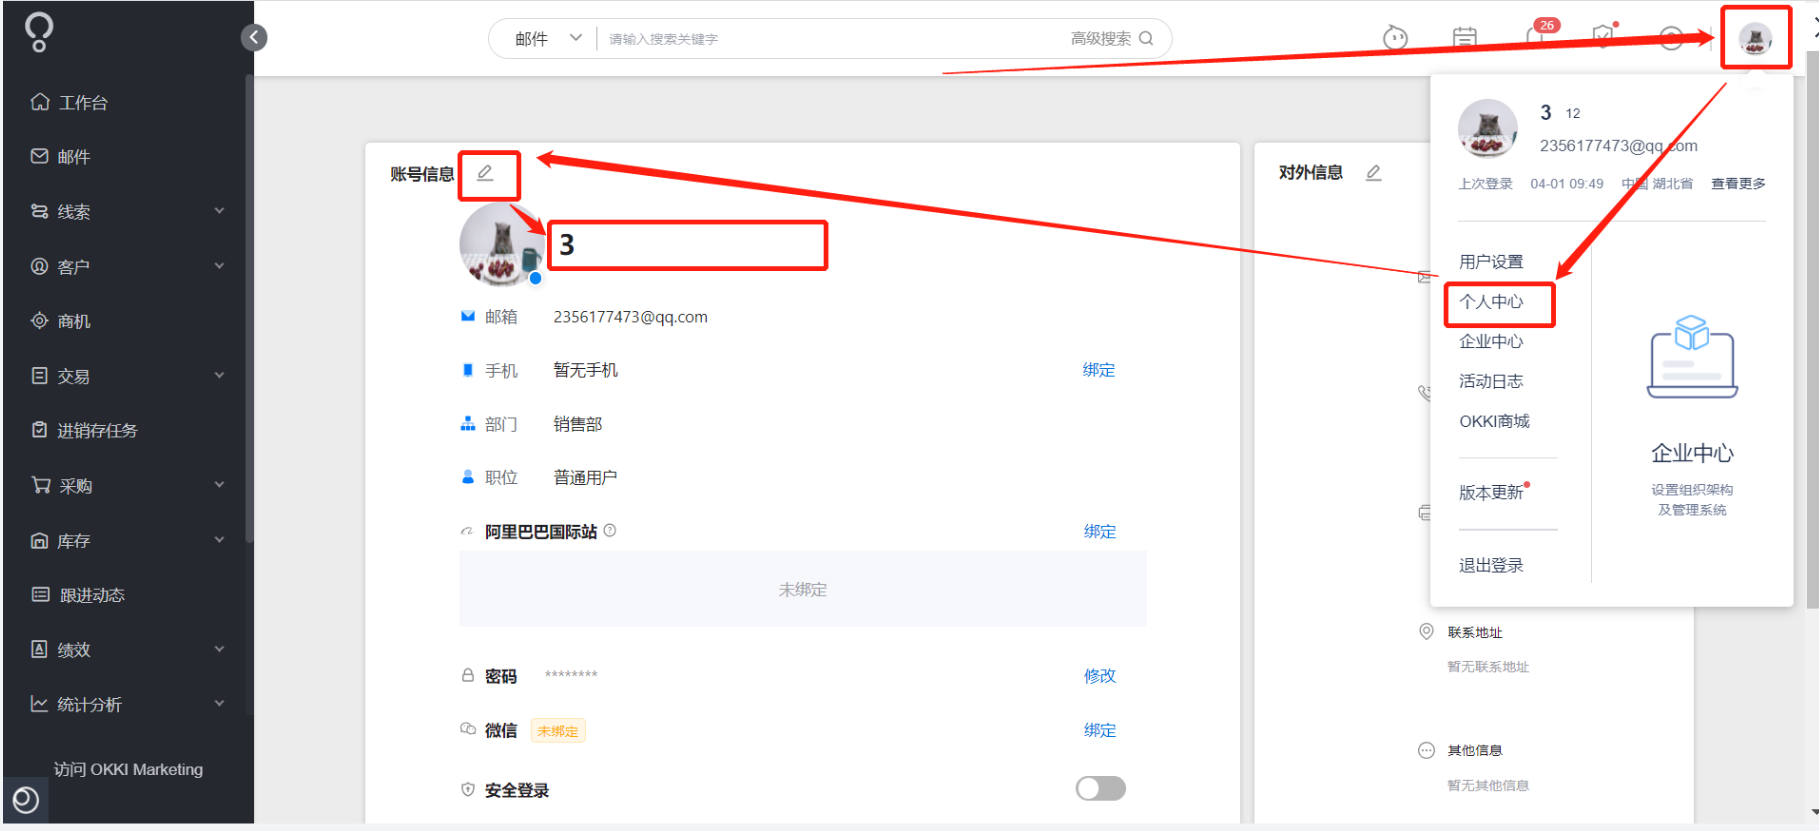Click 退出登录 to log out
This screenshot has width=1819, height=831.
point(1491,566)
